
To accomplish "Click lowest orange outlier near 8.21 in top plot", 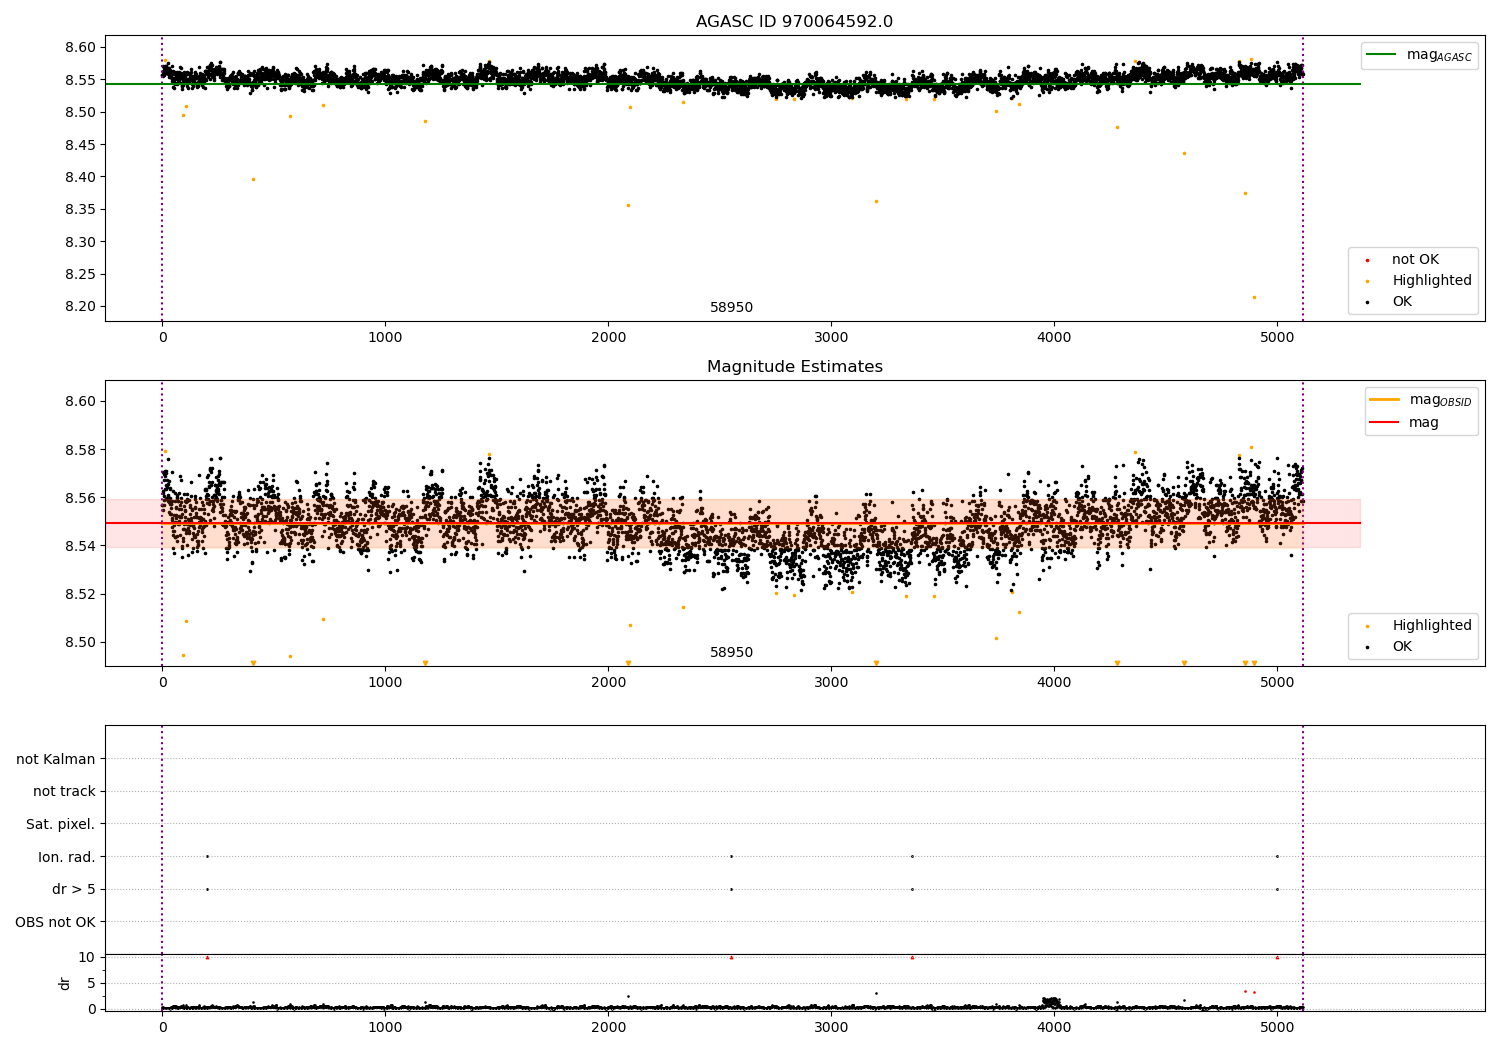I will 1254,297.
